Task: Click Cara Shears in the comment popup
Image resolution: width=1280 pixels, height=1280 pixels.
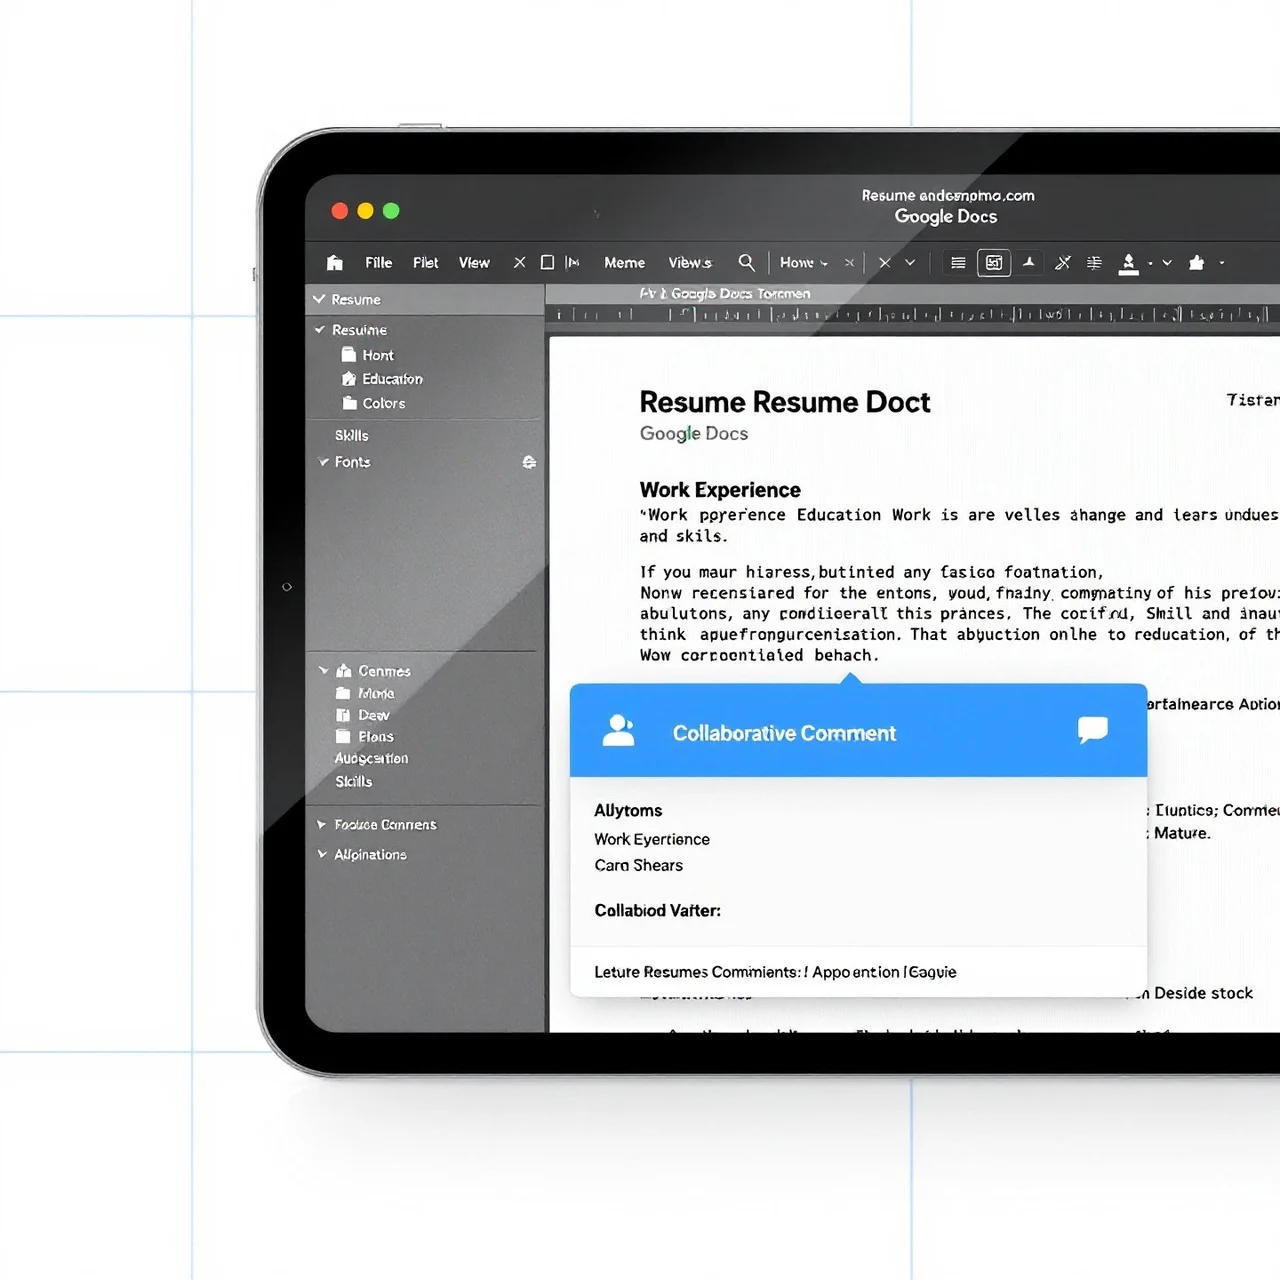Action: pyautogui.click(x=638, y=865)
